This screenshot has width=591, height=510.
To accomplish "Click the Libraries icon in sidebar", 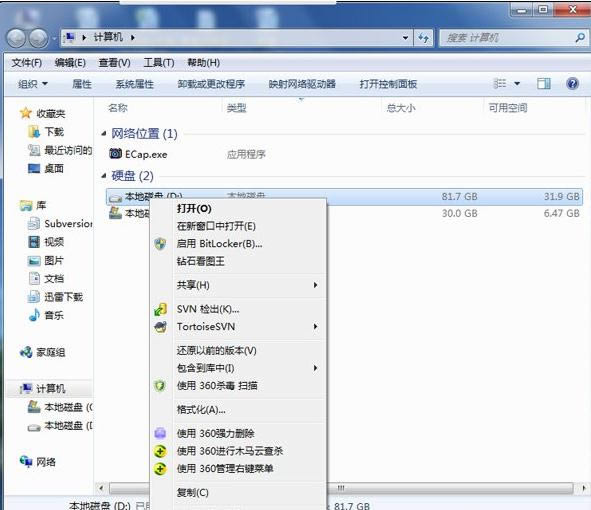I will coord(26,205).
